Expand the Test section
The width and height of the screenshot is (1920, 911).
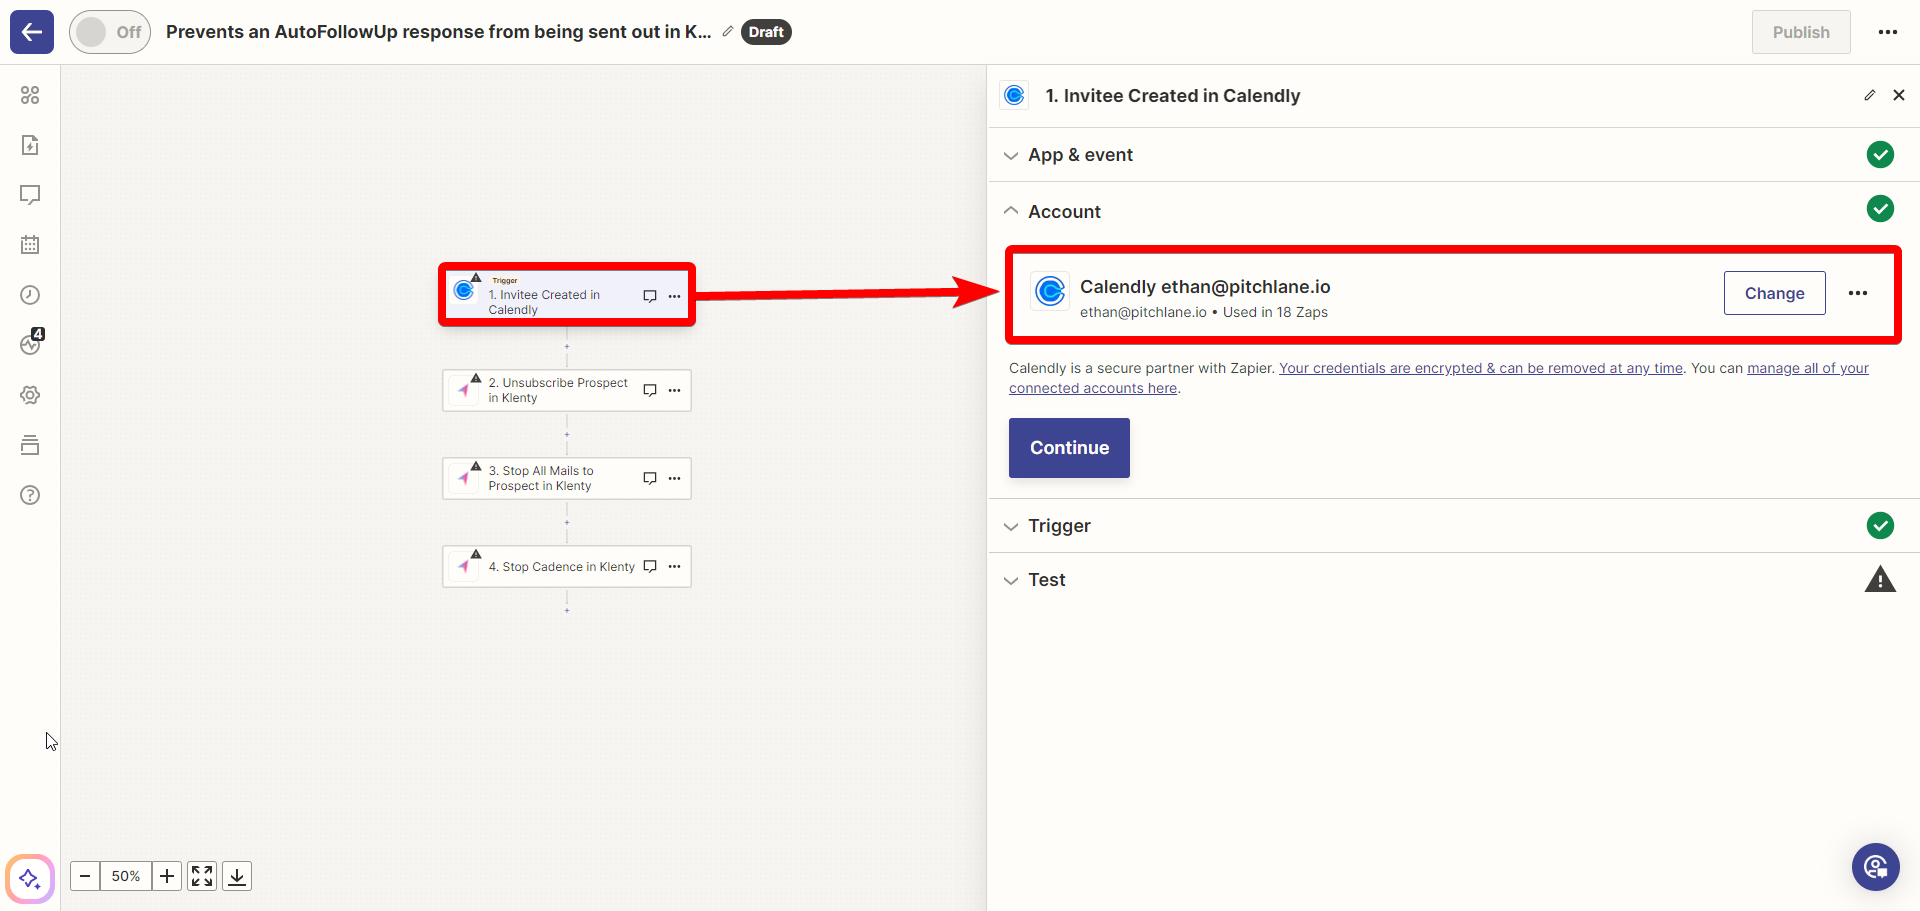point(1454,580)
